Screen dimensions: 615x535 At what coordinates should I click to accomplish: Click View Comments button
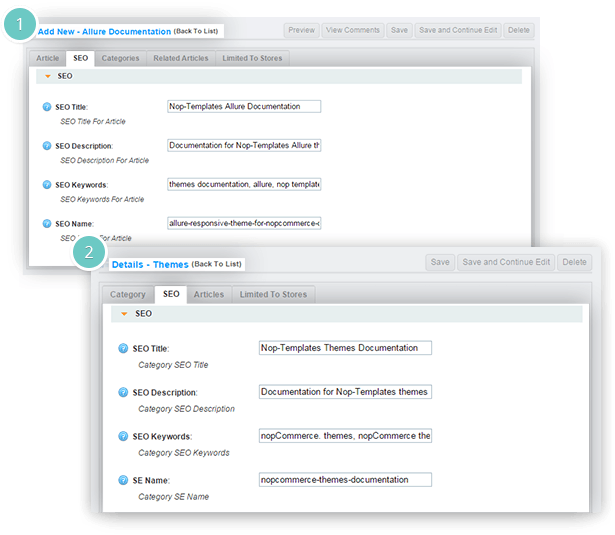tap(353, 30)
